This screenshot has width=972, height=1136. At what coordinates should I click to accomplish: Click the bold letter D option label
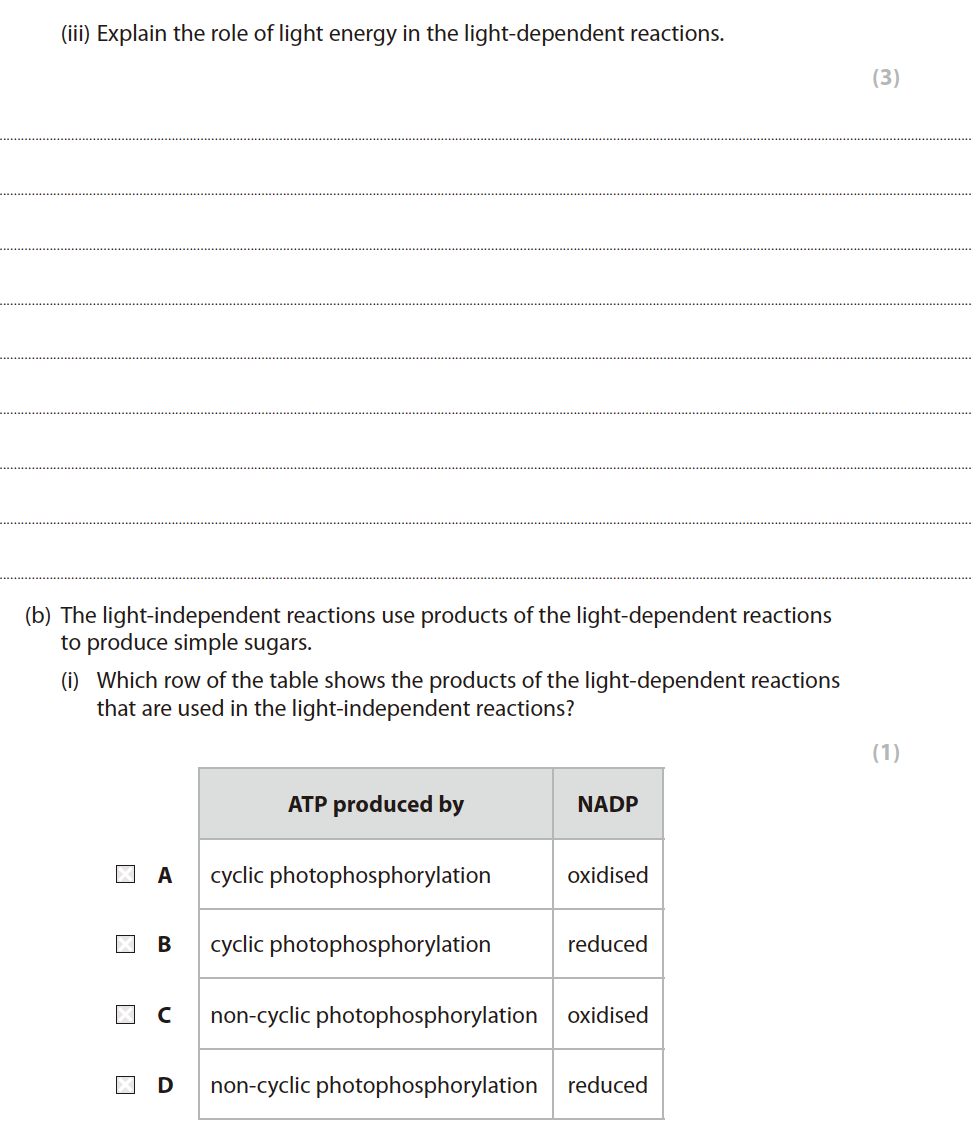coord(165,1085)
